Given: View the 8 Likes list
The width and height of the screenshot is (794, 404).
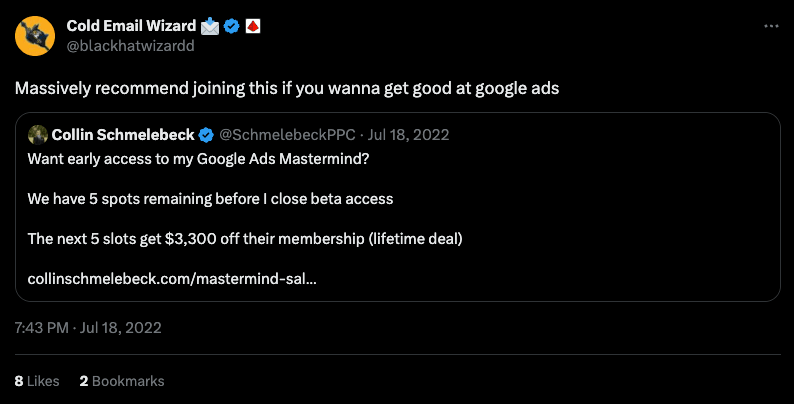Looking at the screenshot, I should point(37,380).
